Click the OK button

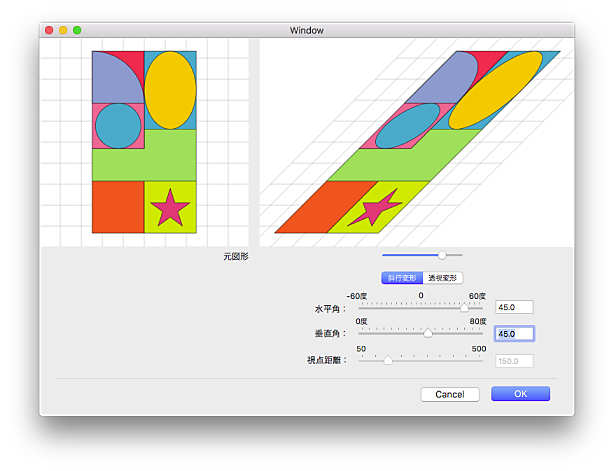pyautogui.click(x=520, y=394)
